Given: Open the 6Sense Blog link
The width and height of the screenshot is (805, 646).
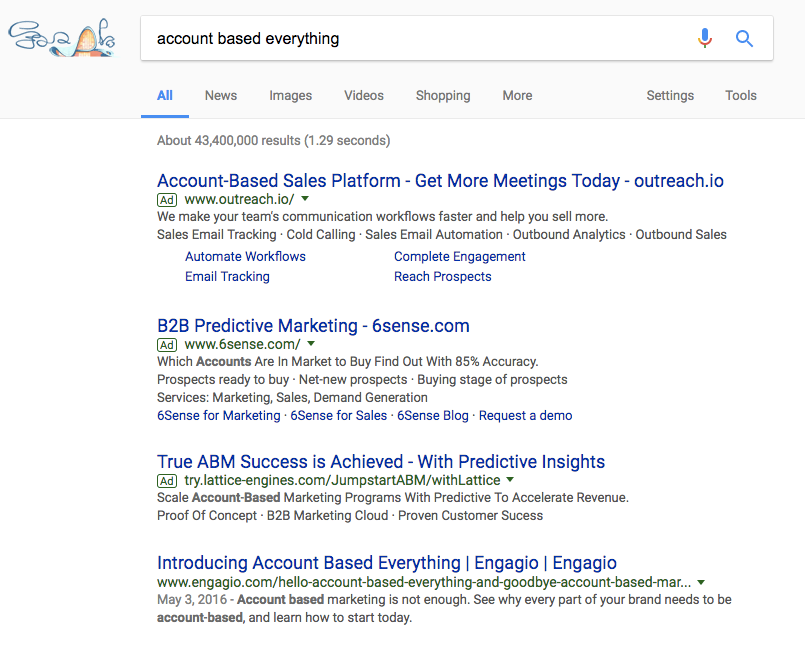Looking at the screenshot, I should (x=433, y=415).
